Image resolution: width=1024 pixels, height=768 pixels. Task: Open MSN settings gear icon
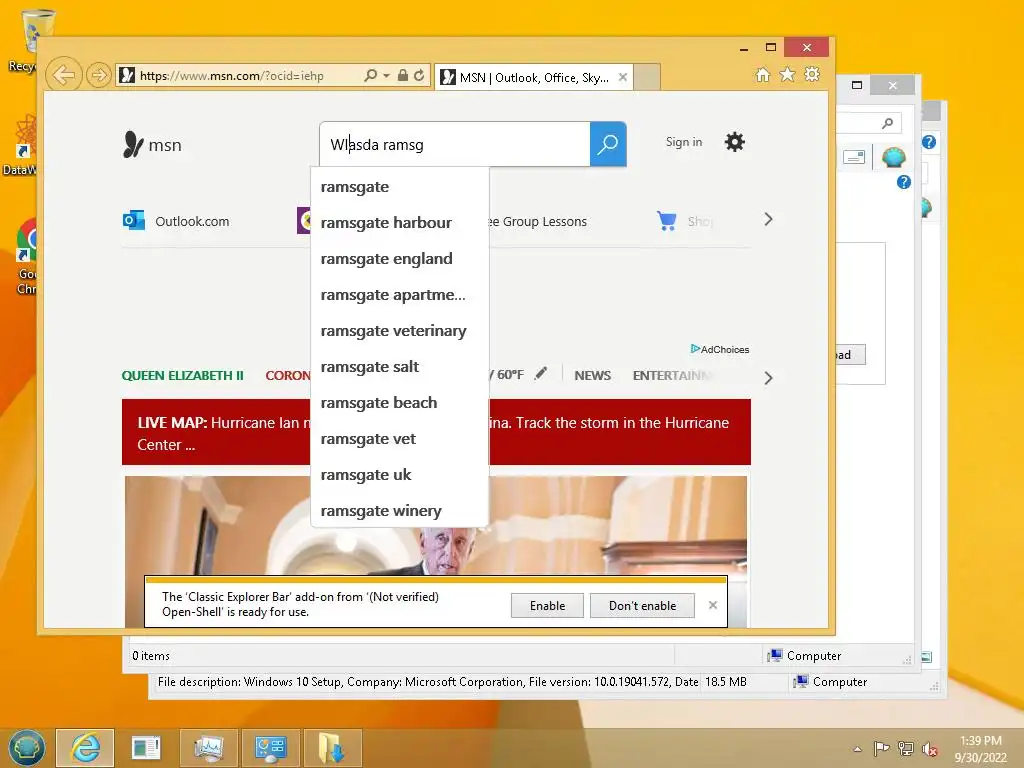click(x=735, y=142)
